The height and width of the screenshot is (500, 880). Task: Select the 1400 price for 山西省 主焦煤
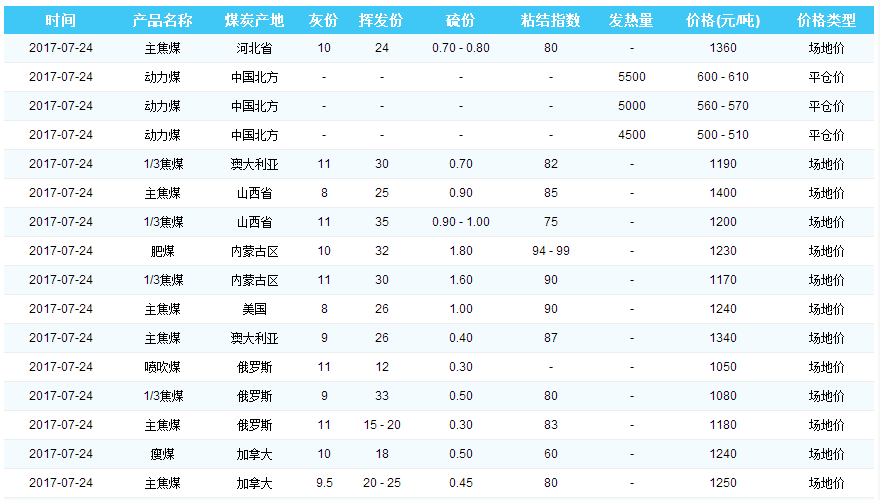coord(723,193)
